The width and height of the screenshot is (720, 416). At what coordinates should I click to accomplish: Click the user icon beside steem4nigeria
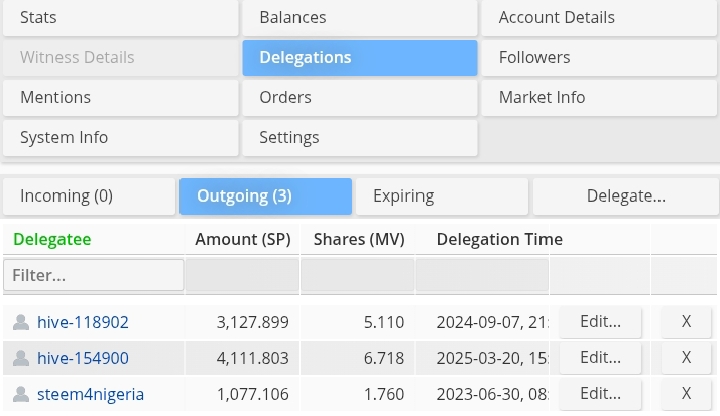coord(21,394)
